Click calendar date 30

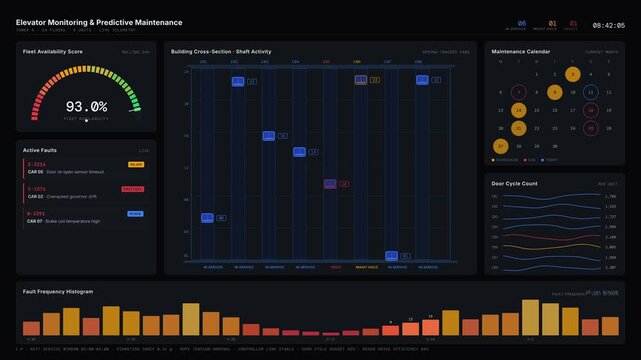coord(555,146)
